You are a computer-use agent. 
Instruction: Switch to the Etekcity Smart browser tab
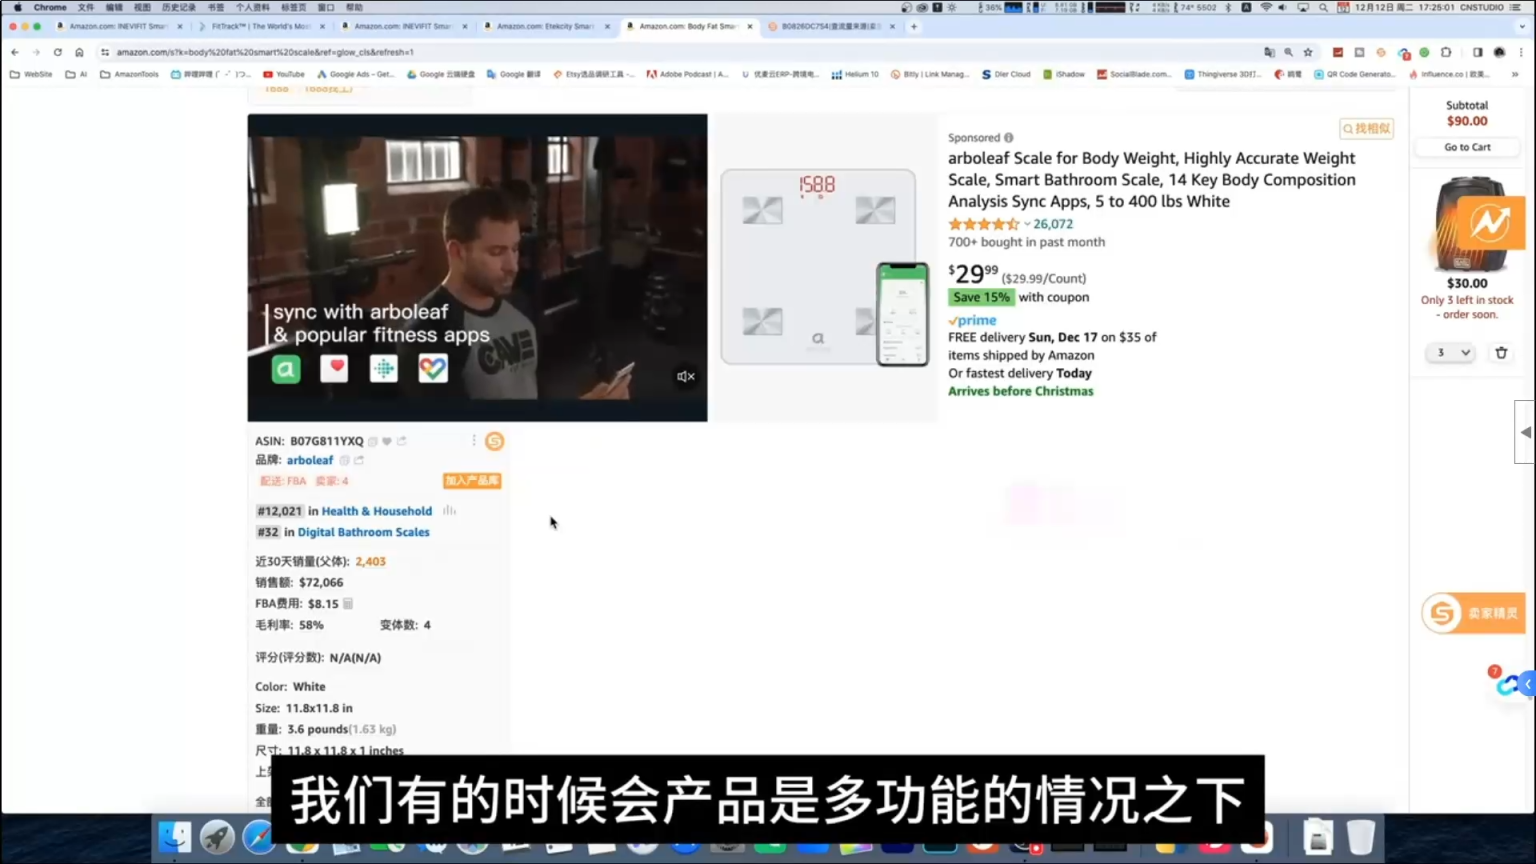[544, 26]
